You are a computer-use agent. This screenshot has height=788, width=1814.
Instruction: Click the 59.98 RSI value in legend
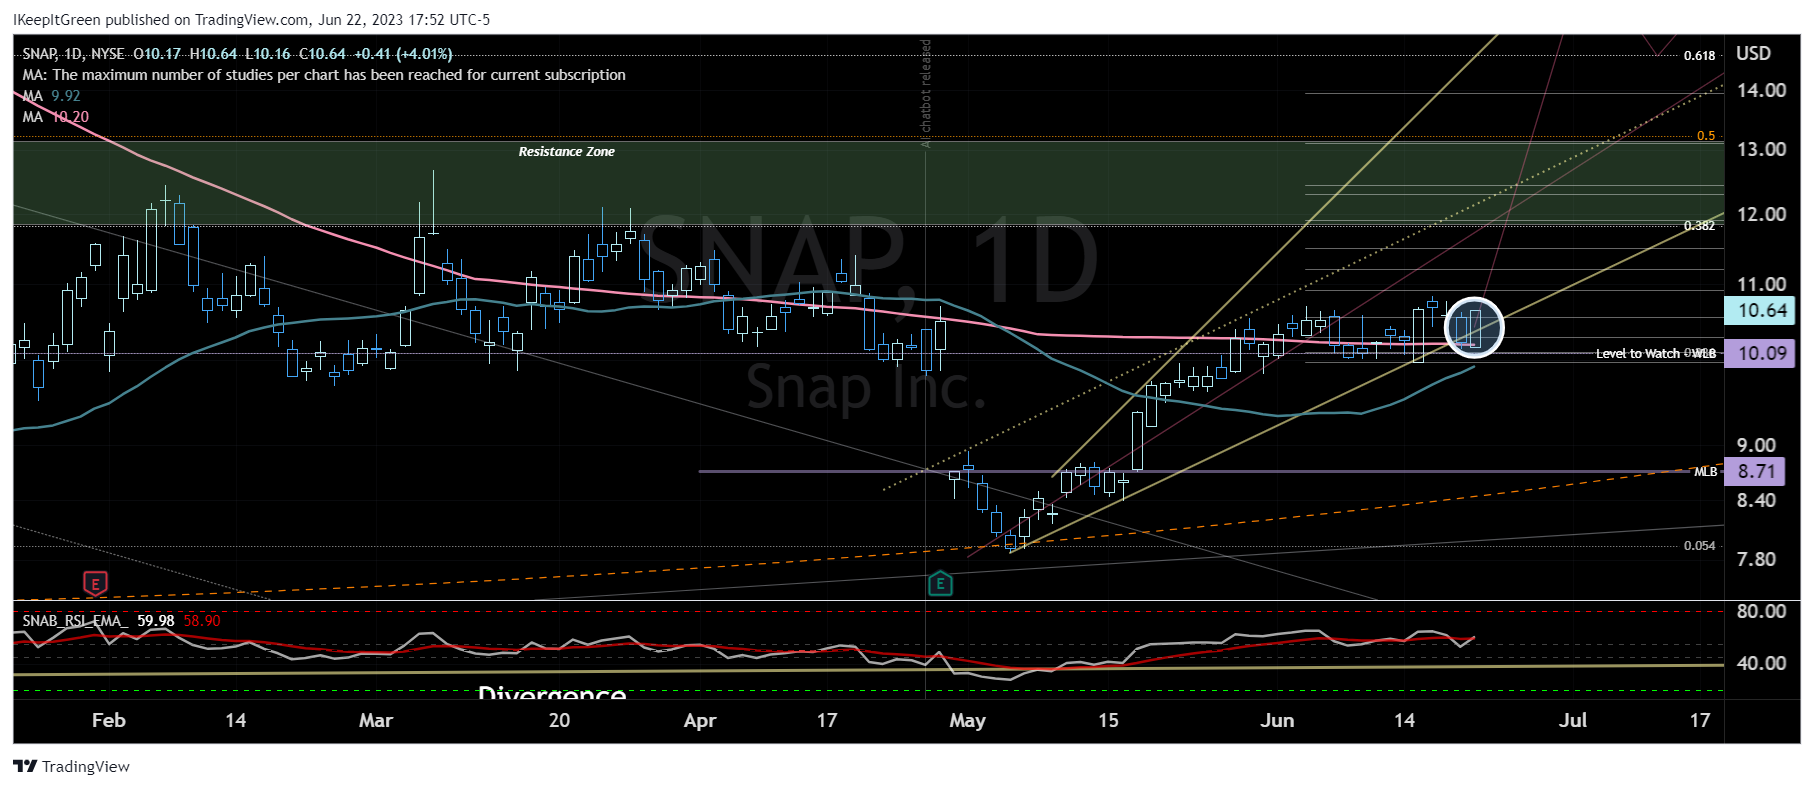(155, 621)
